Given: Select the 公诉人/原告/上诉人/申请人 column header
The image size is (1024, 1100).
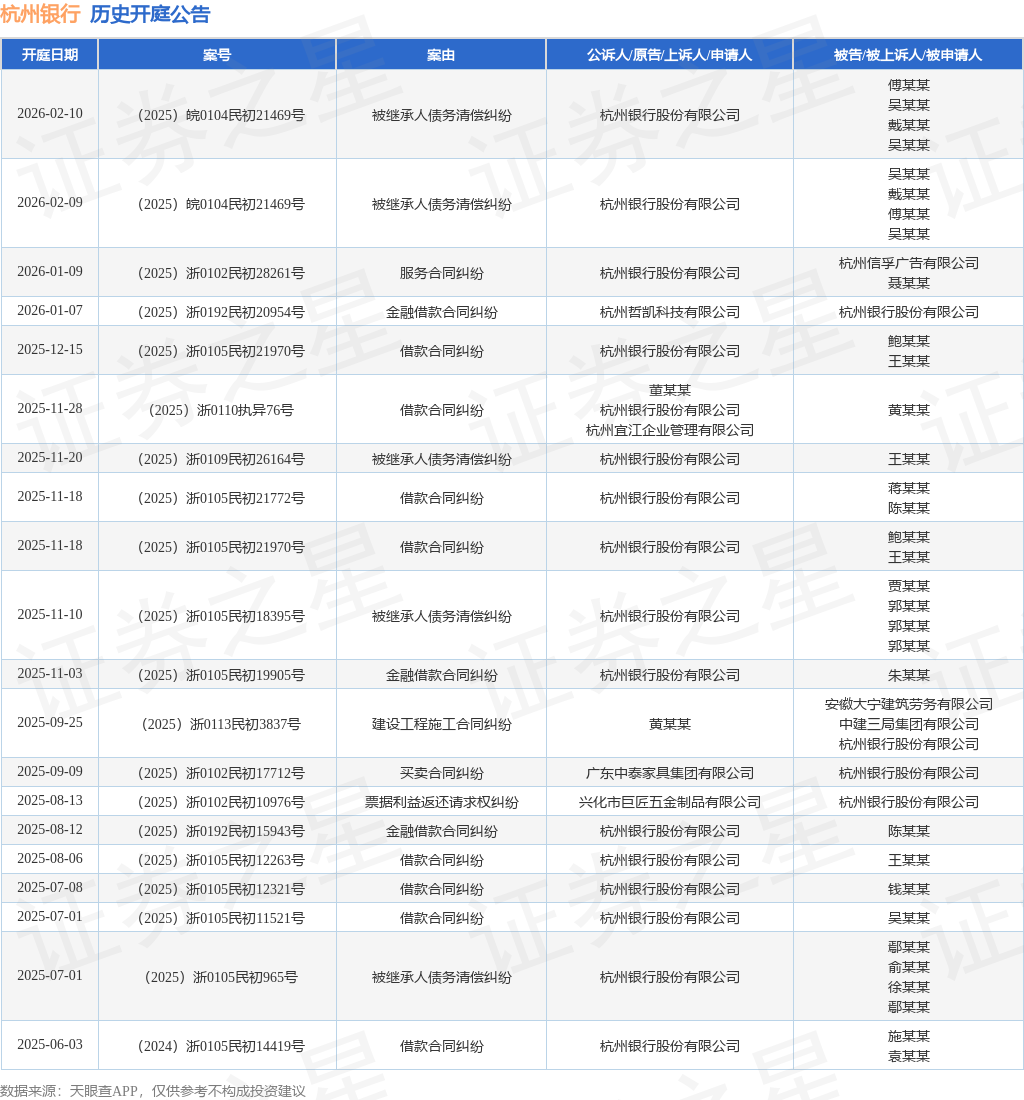Looking at the screenshot, I should click(669, 55).
